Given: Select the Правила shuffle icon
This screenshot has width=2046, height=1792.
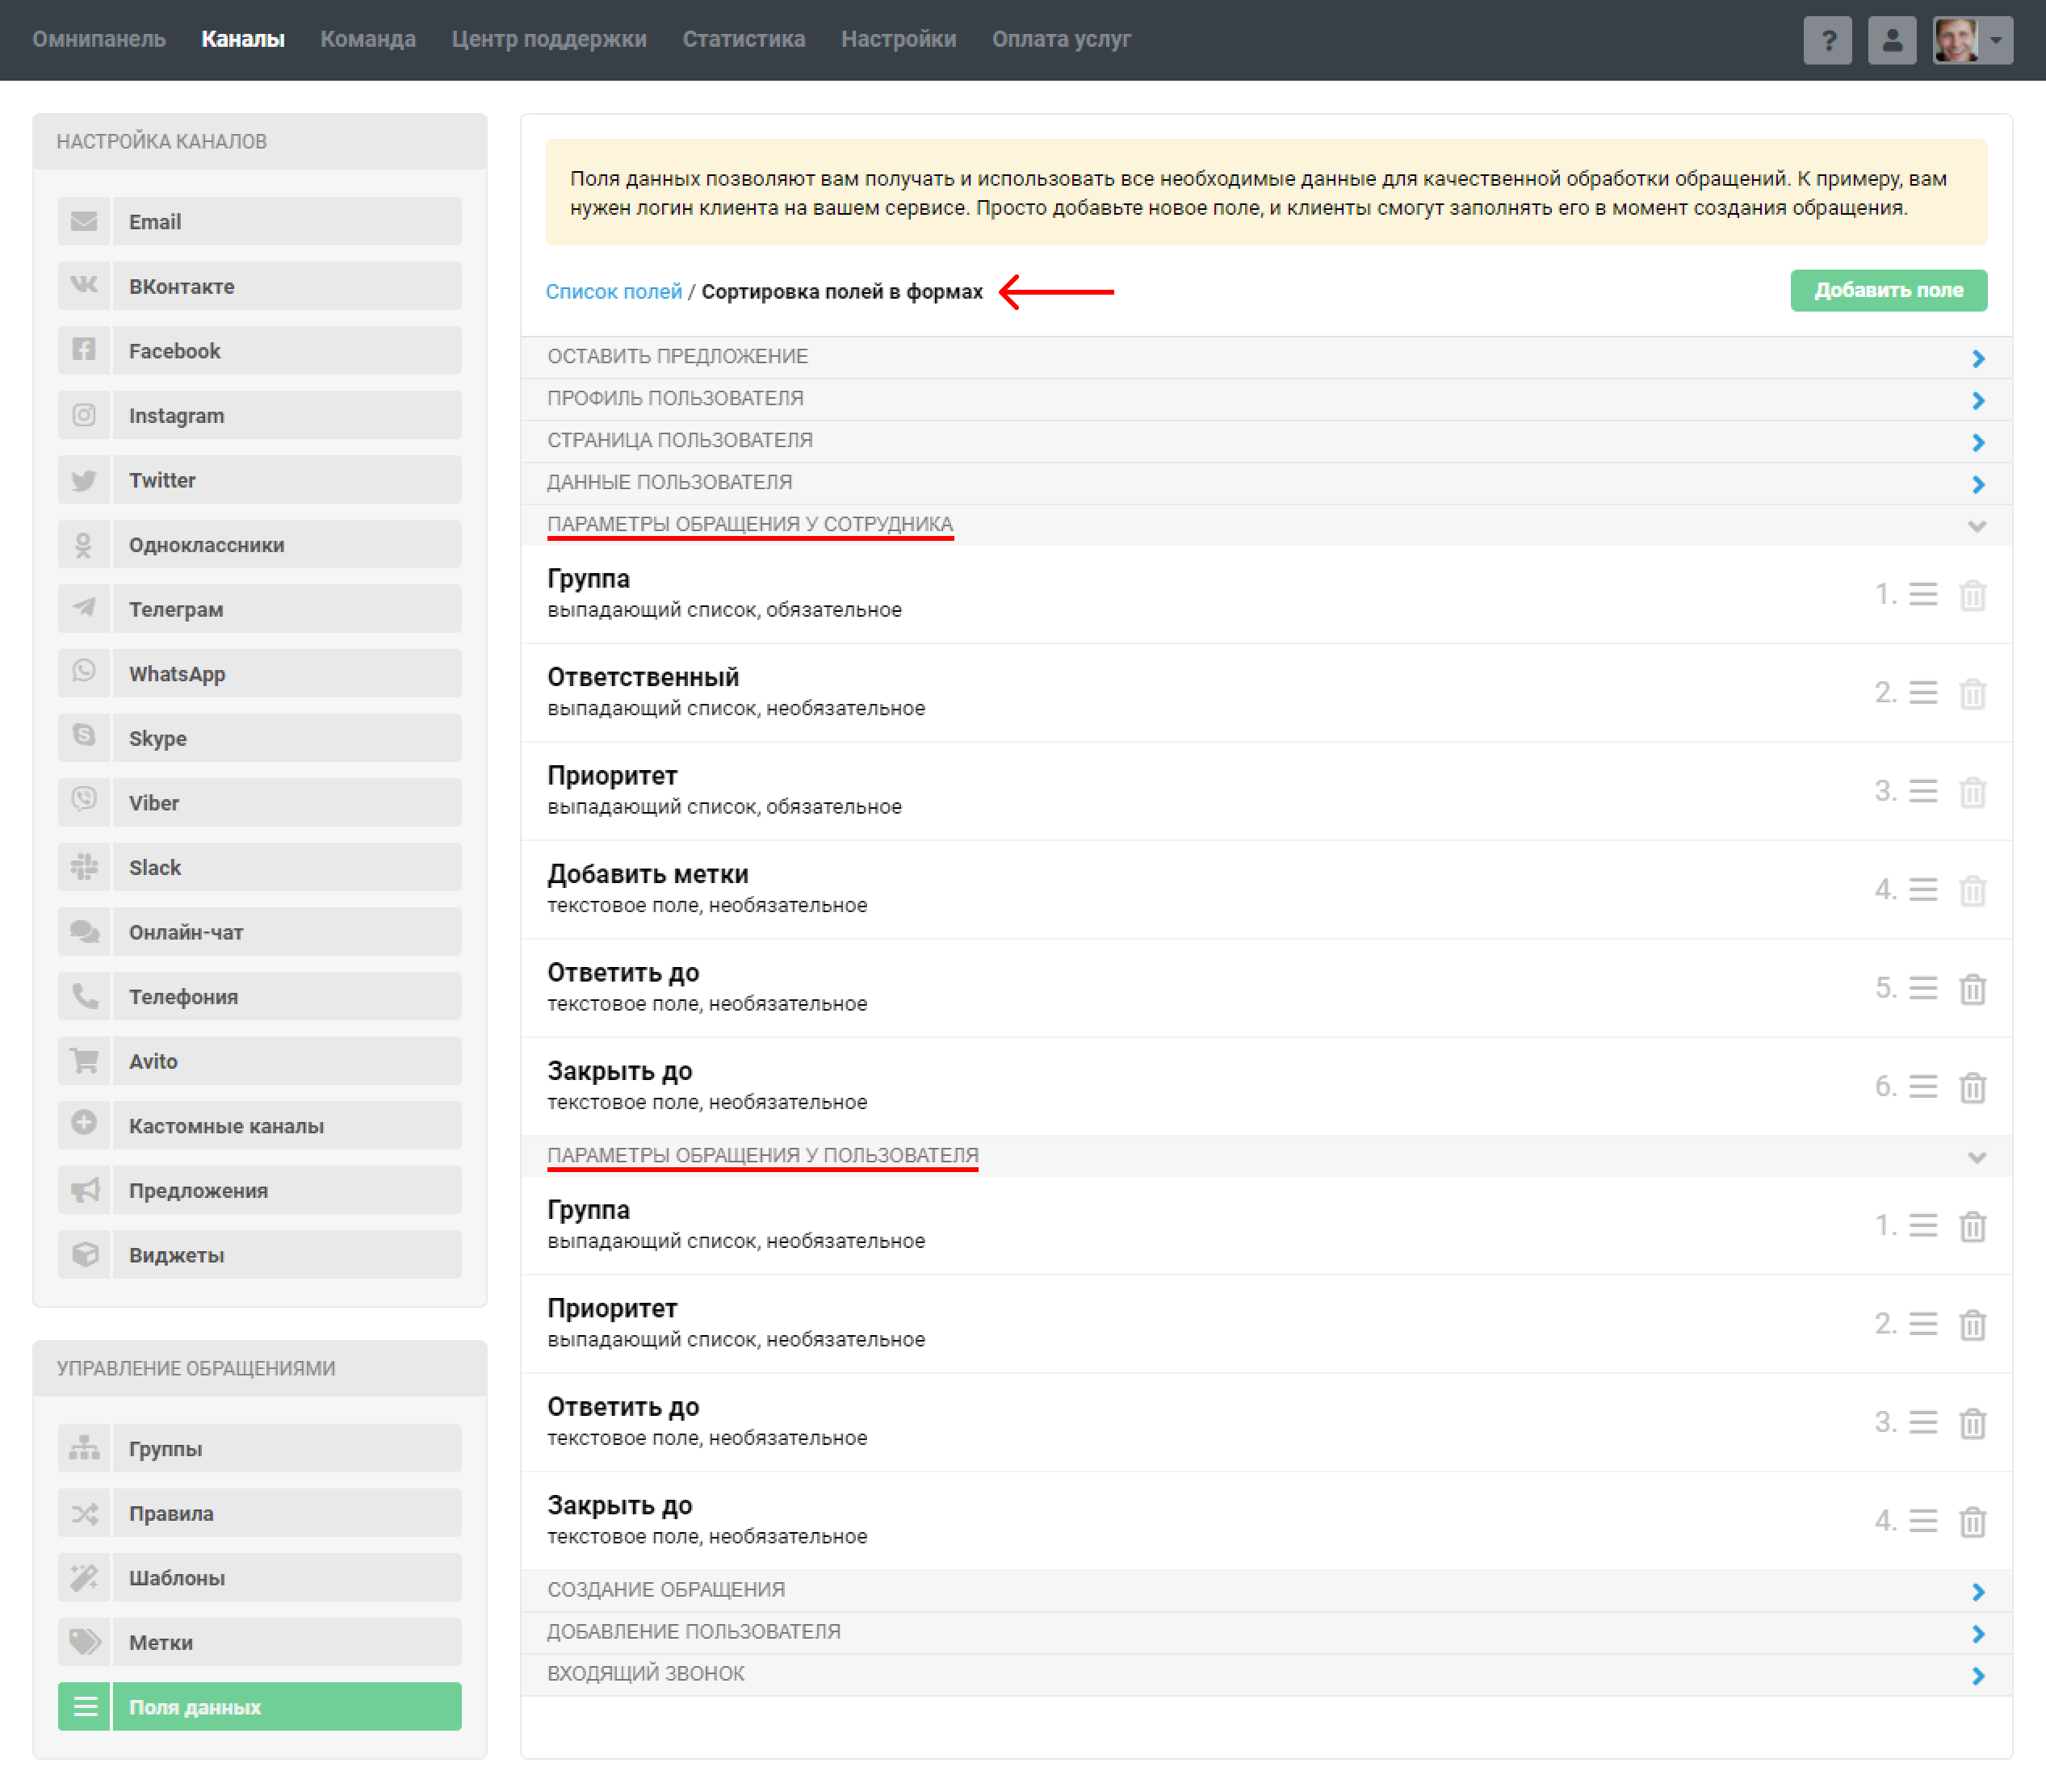Looking at the screenshot, I should [84, 1513].
